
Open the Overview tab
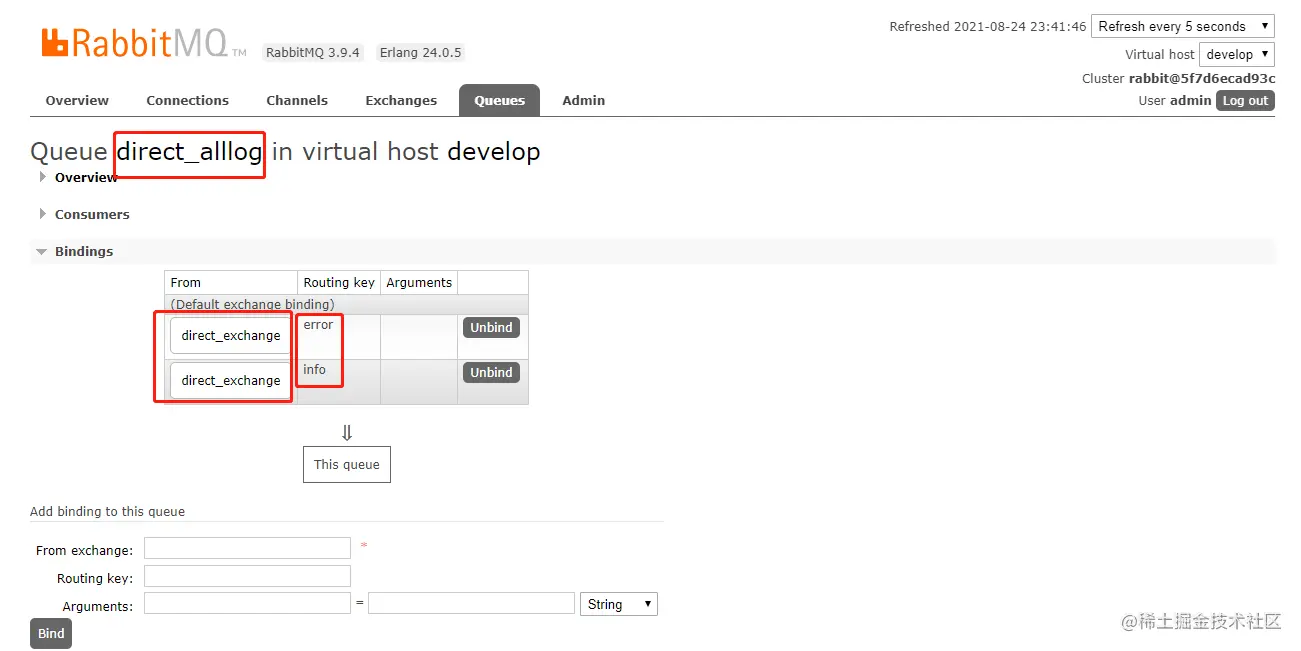[77, 100]
